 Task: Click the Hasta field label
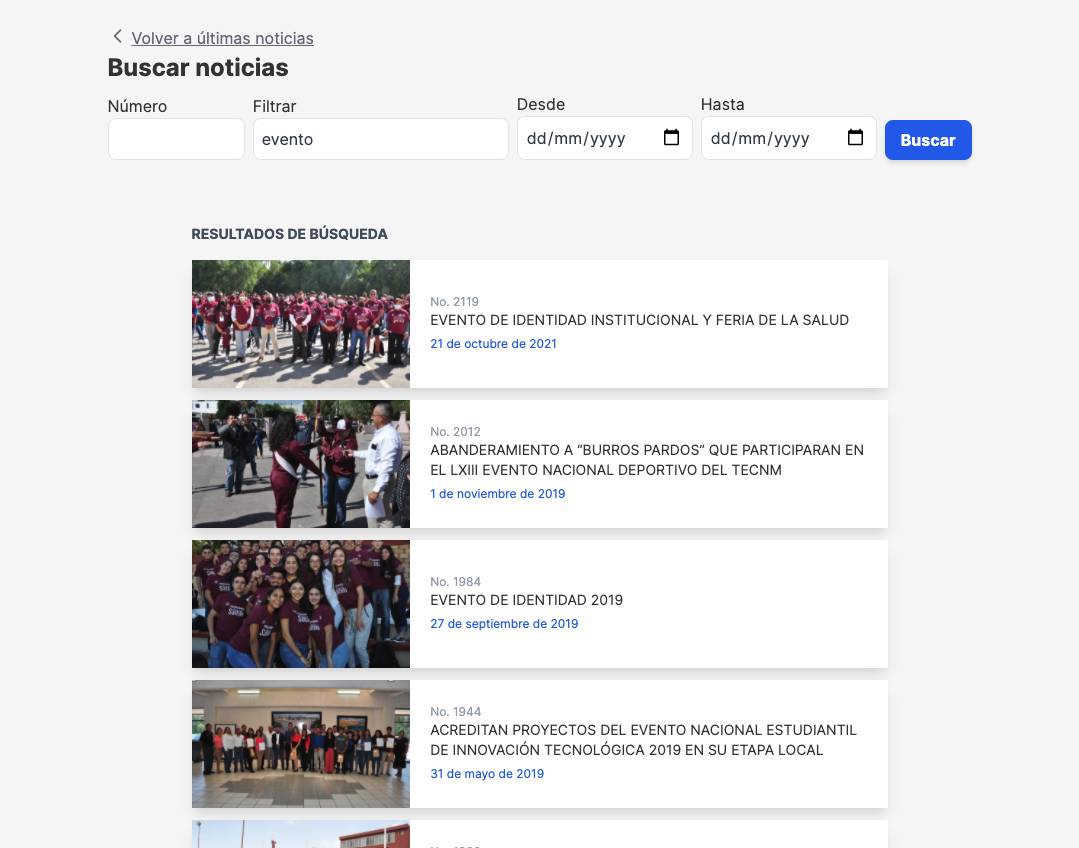tap(723, 105)
